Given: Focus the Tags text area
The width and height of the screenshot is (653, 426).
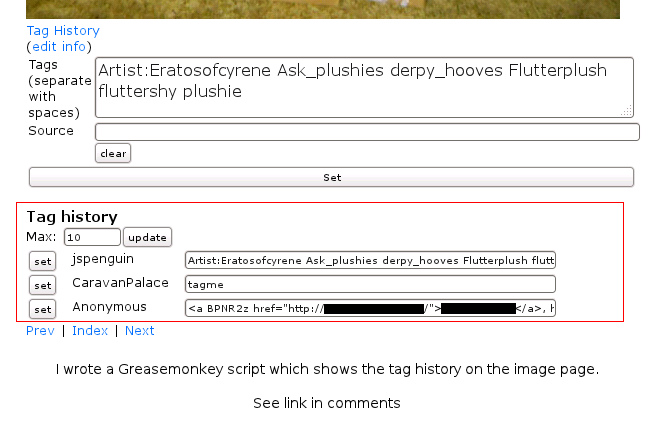Looking at the screenshot, I should pos(364,87).
